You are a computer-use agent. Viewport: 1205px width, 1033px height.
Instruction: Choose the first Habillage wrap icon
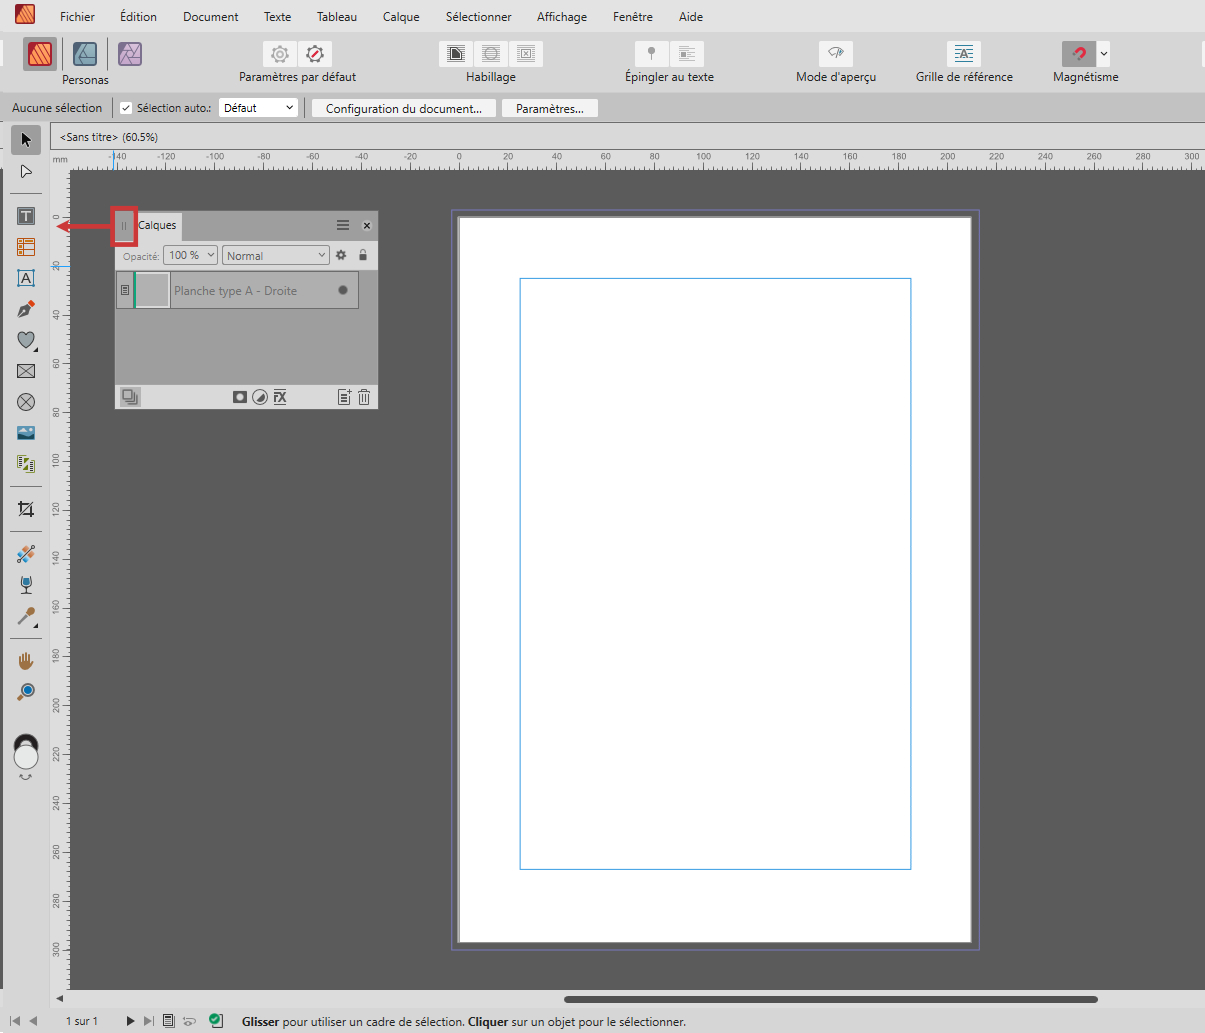coord(456,54)
